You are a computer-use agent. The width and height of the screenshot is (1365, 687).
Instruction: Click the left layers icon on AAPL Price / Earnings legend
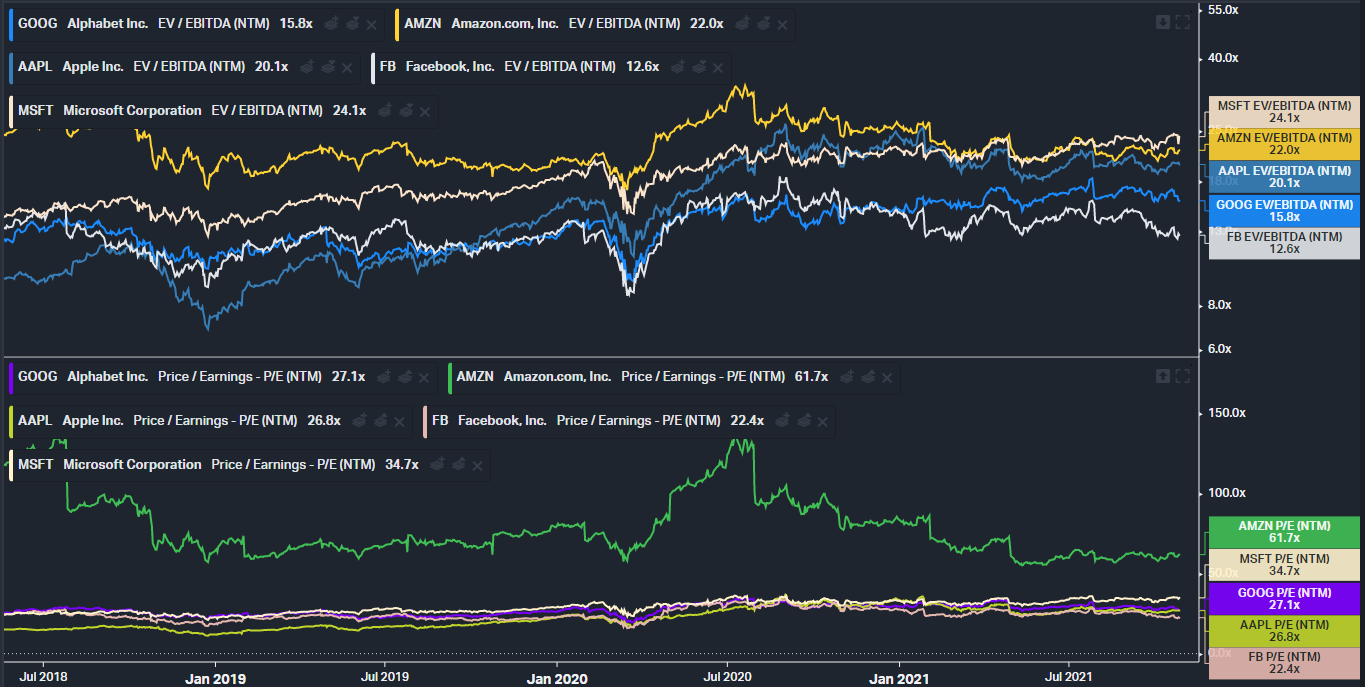point(357,420)
